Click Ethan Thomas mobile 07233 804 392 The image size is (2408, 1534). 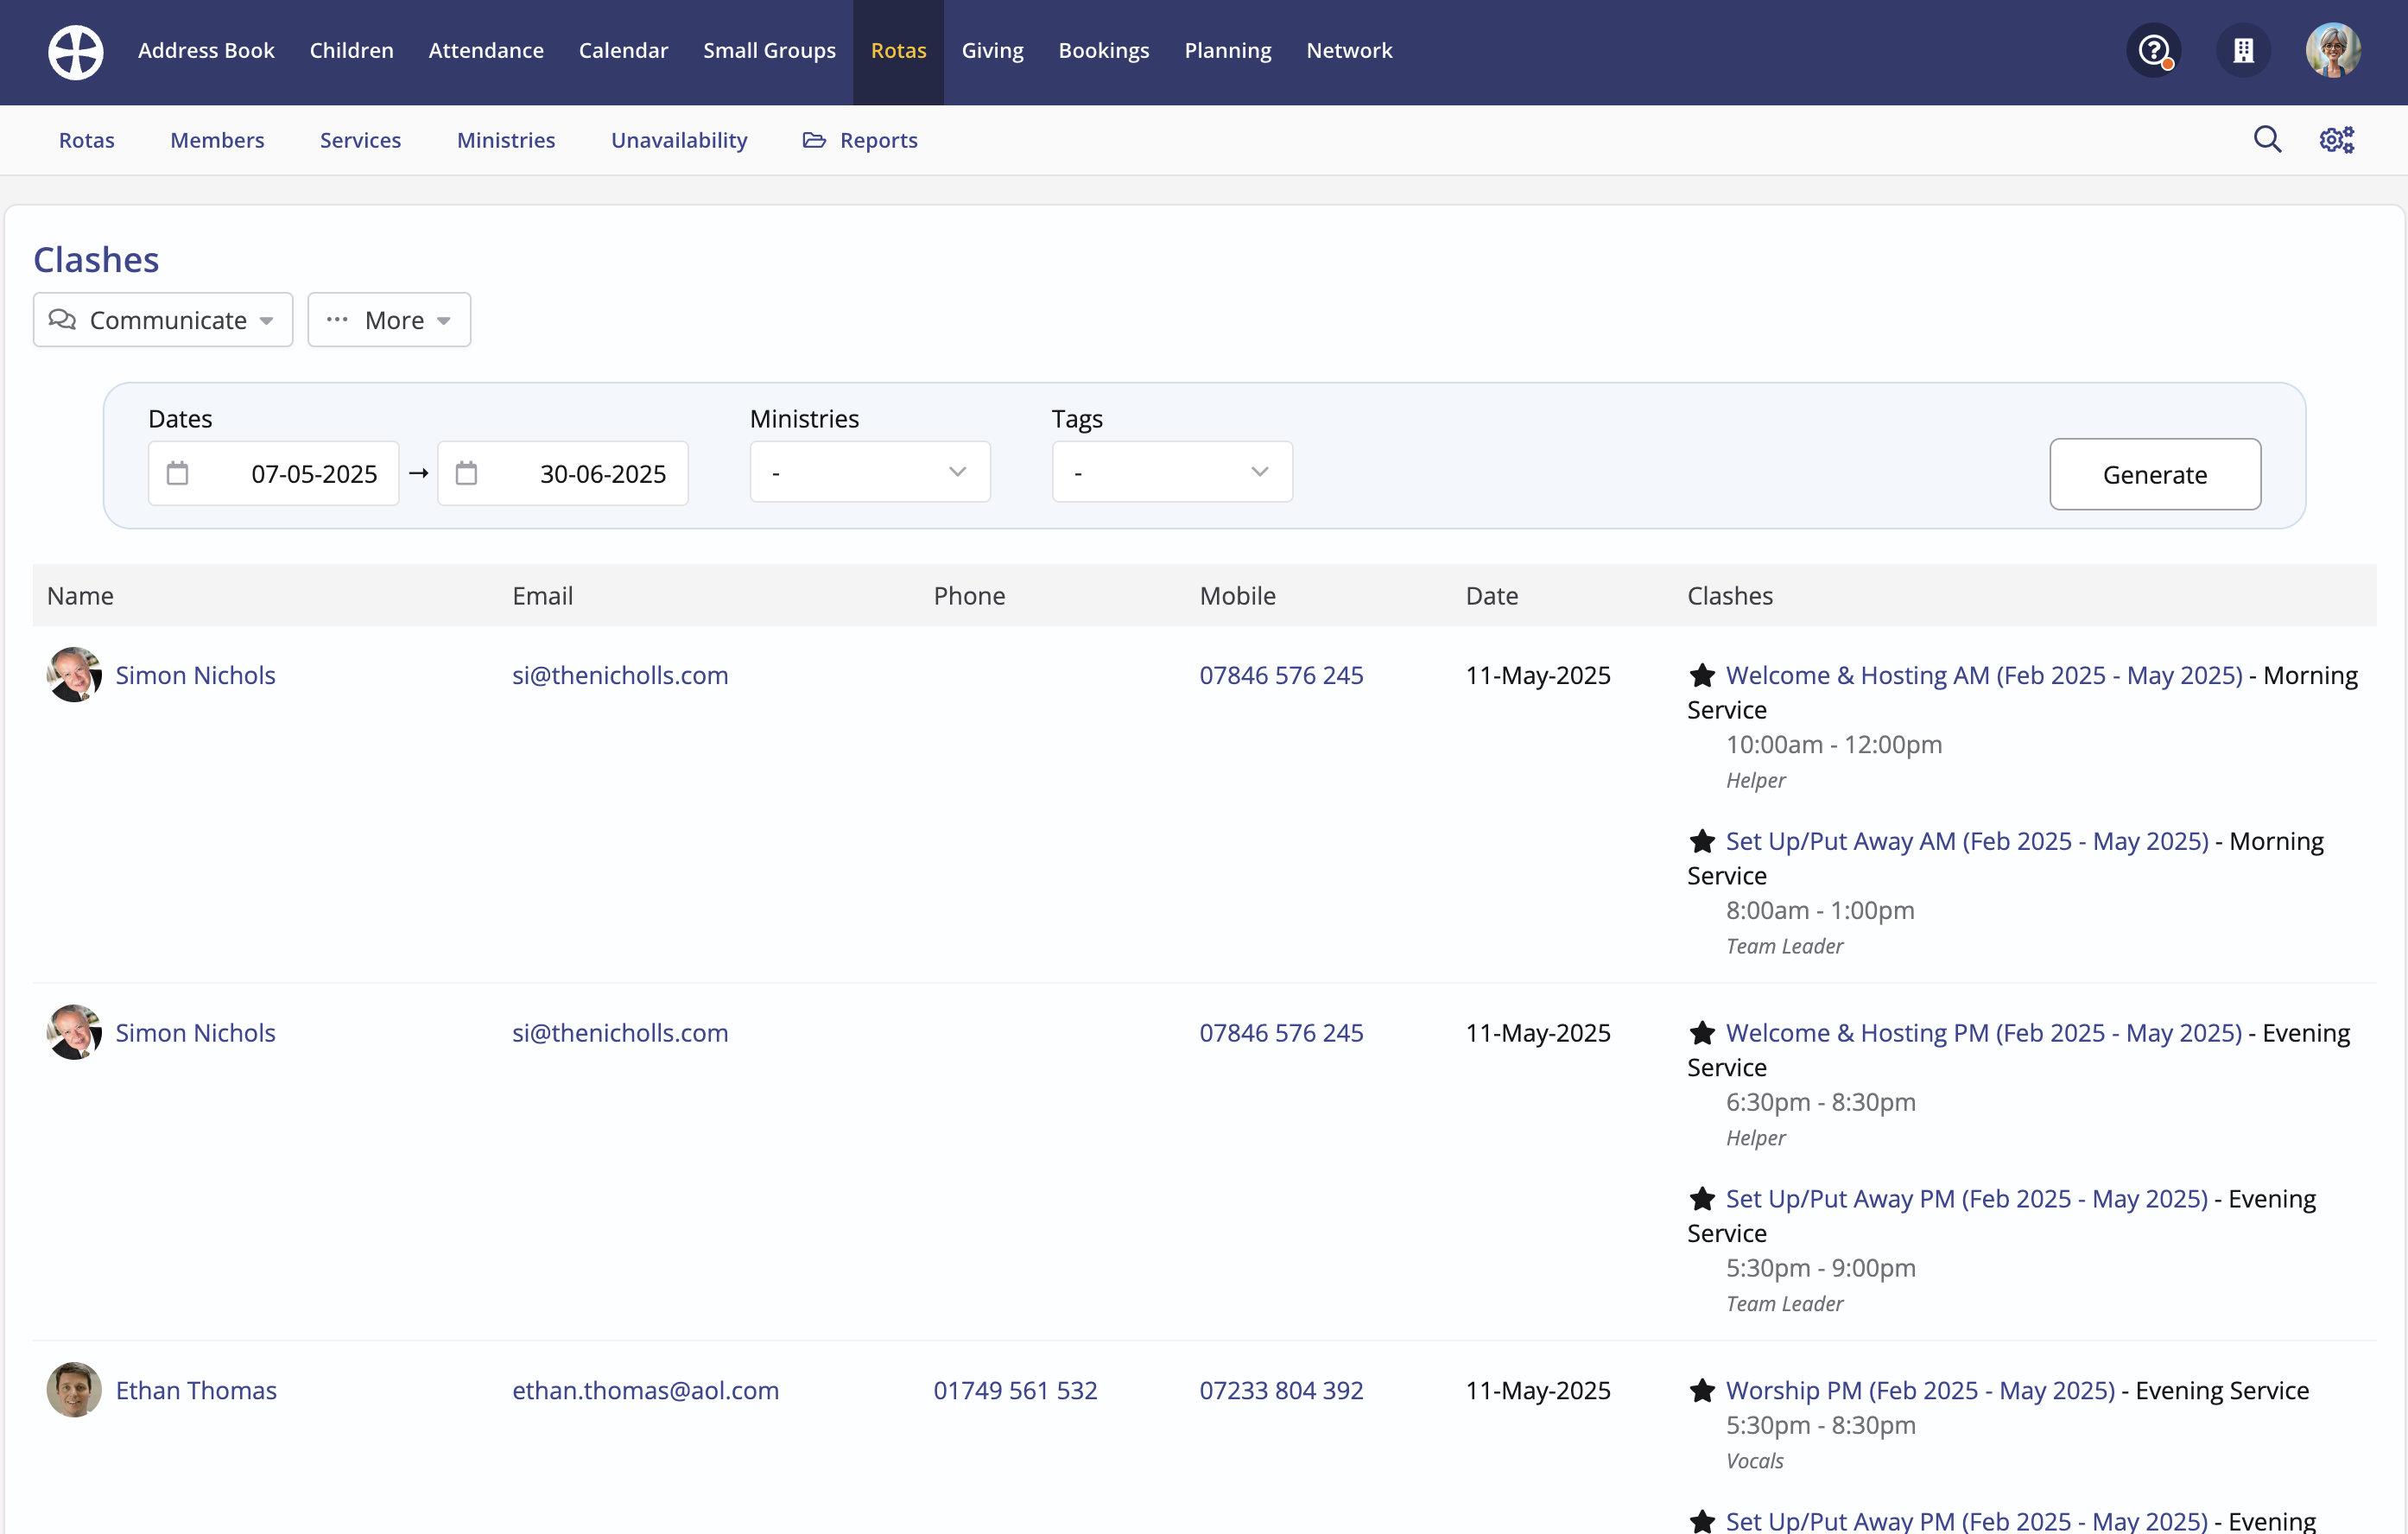pos(1281,1390)
